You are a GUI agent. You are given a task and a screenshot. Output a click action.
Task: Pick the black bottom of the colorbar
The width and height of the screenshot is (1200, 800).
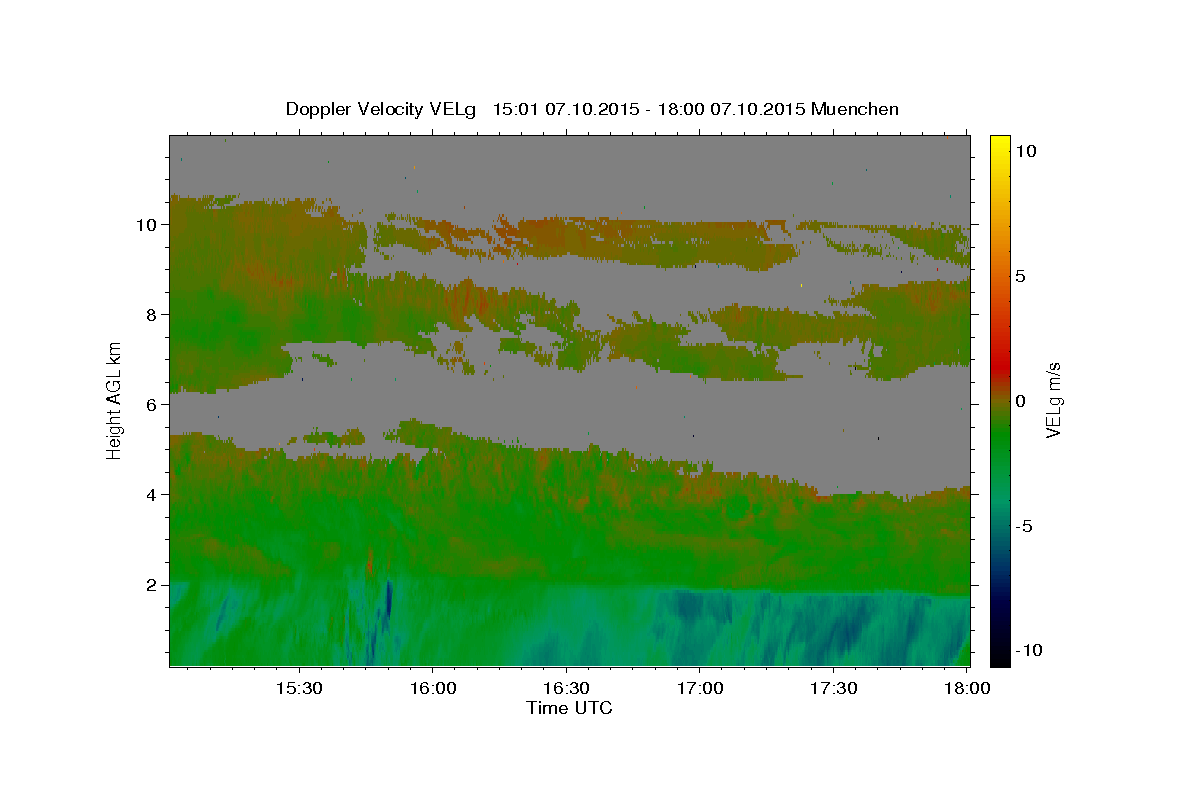1000,655
